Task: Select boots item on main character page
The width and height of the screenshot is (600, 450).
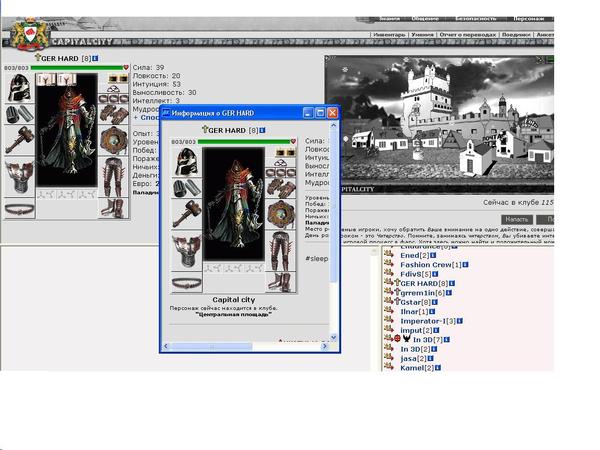Action: 113,208
